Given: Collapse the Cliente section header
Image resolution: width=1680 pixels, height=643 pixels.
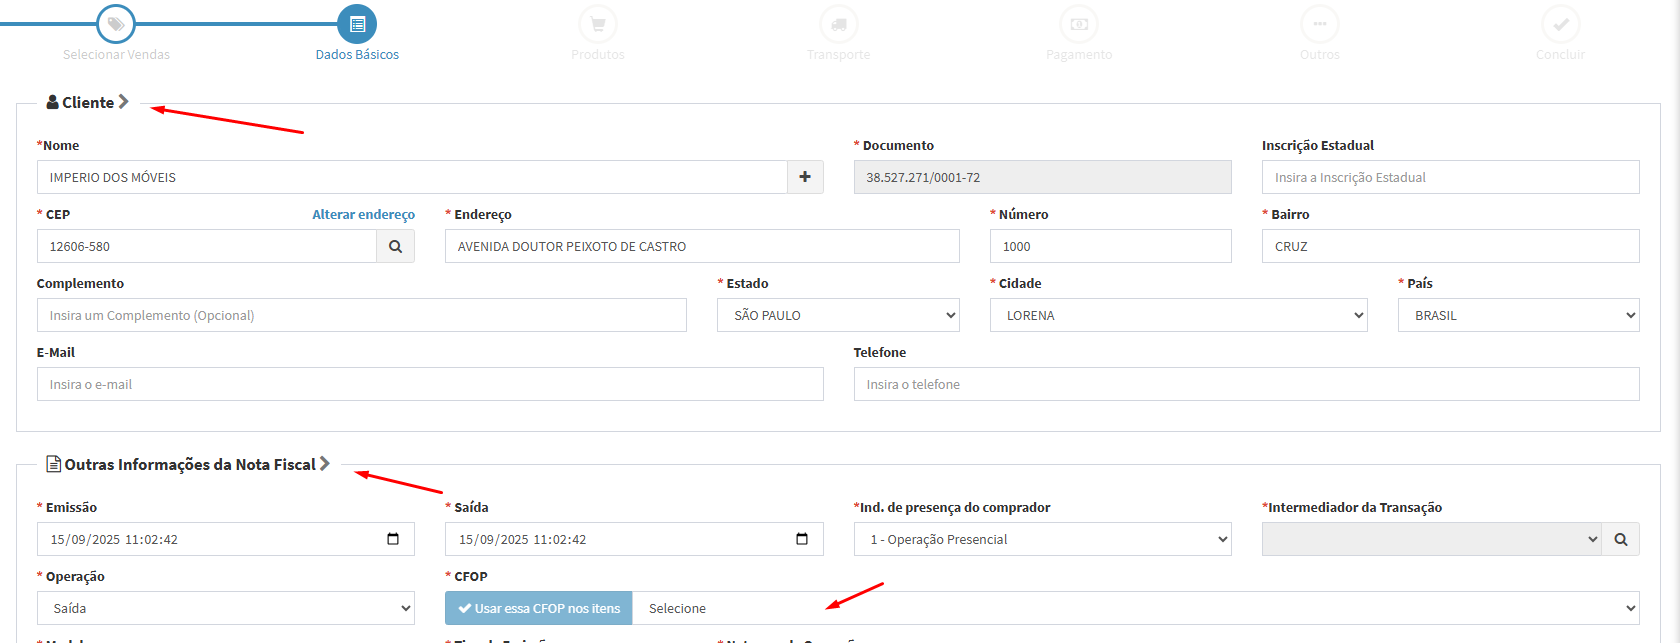Looking at the screenshot, I should click(x=89, y=102).
